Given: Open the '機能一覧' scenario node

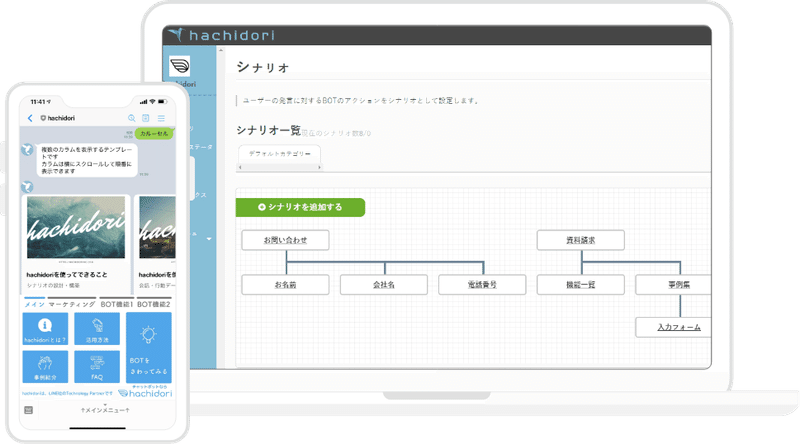Looking at the screenshot, I should point(581,285).
